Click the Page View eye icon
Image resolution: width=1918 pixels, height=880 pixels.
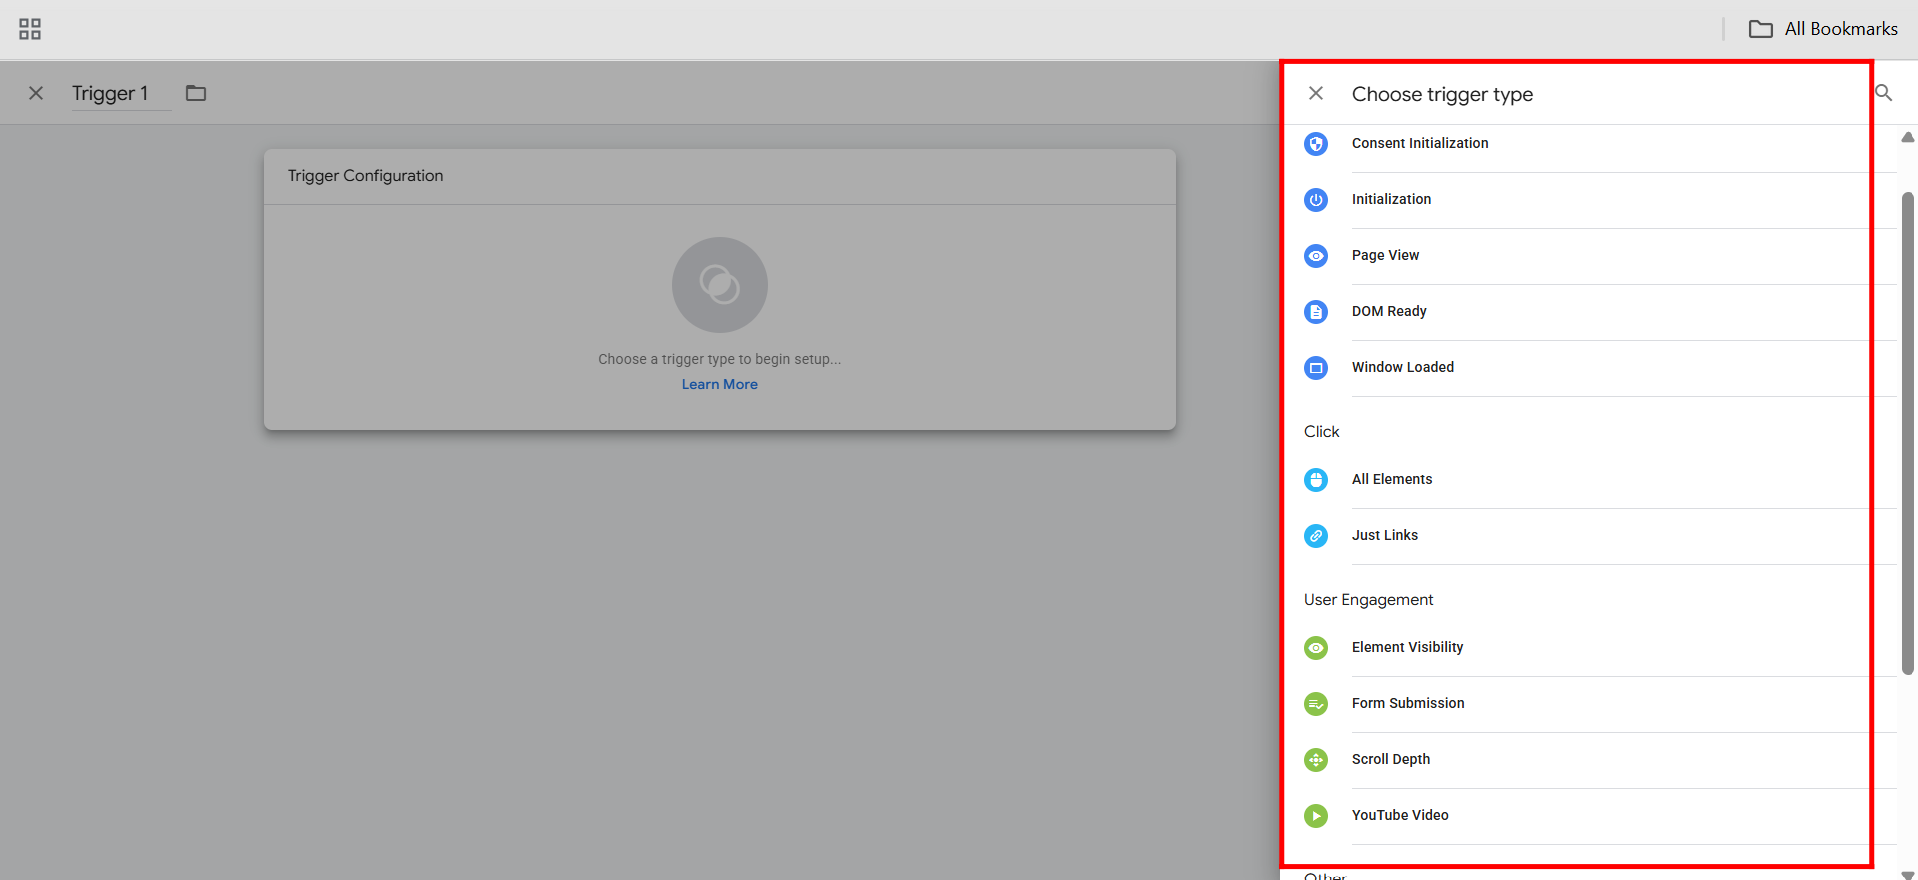(1316, 256)
